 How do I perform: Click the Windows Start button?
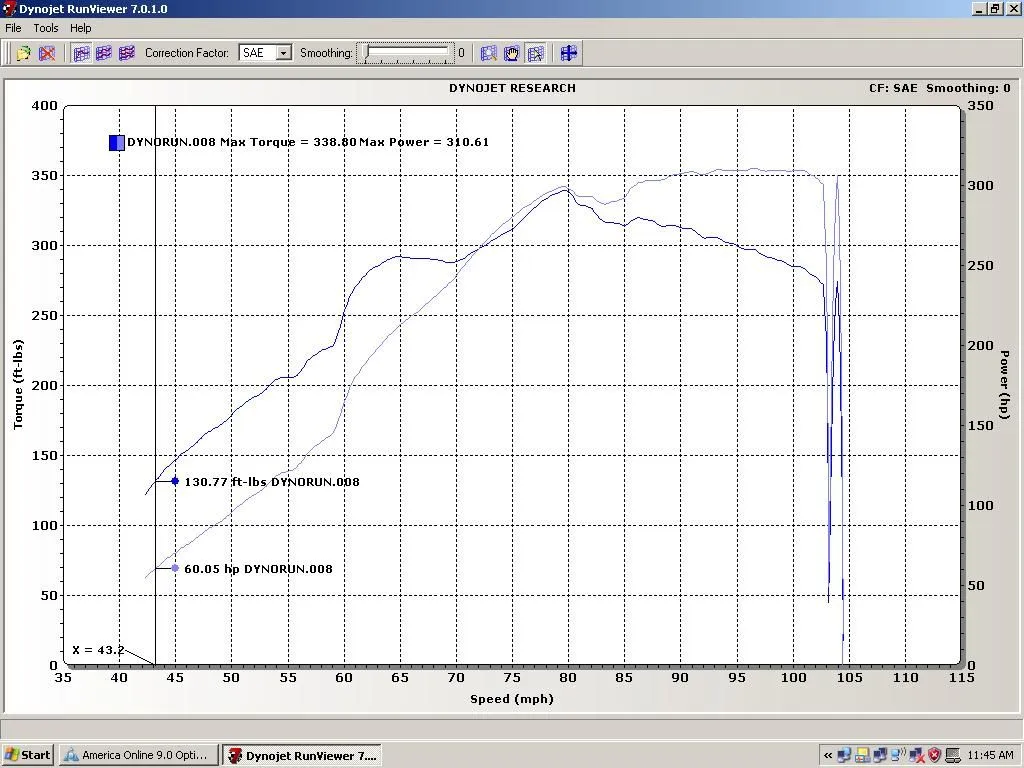click(x=27, y=755)
